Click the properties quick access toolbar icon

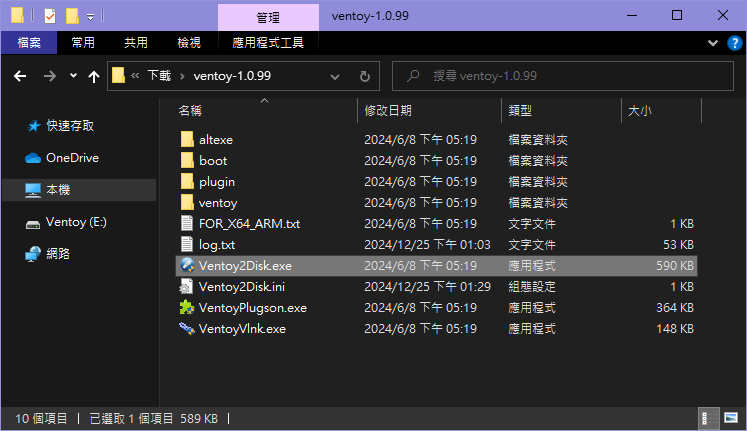(x=50, y=16)
